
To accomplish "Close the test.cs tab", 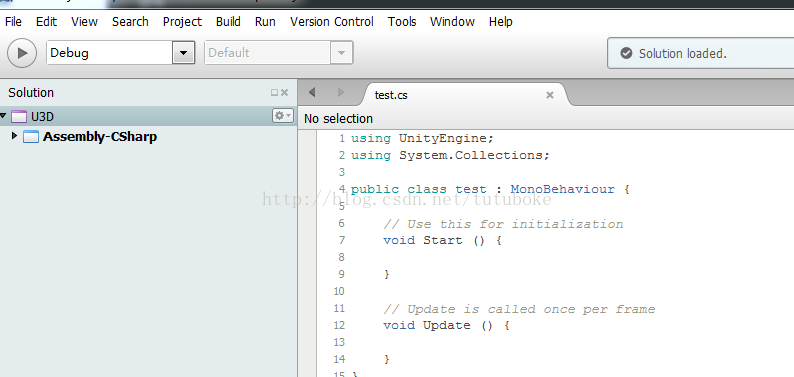I will coord(550,95).
